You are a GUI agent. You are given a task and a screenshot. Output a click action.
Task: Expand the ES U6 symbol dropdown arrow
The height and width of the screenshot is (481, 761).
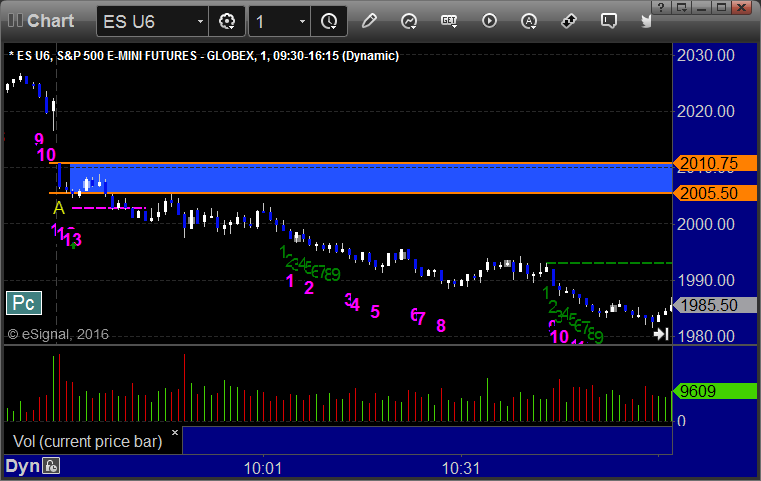200,21
